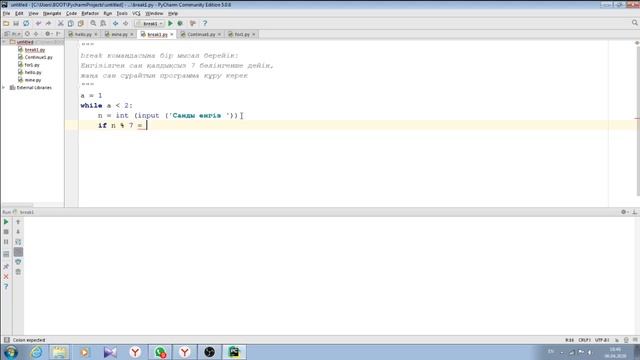640x360 pixels.
Task: Click the Synchronize toolbar icon
Action: tap(26, 24)
